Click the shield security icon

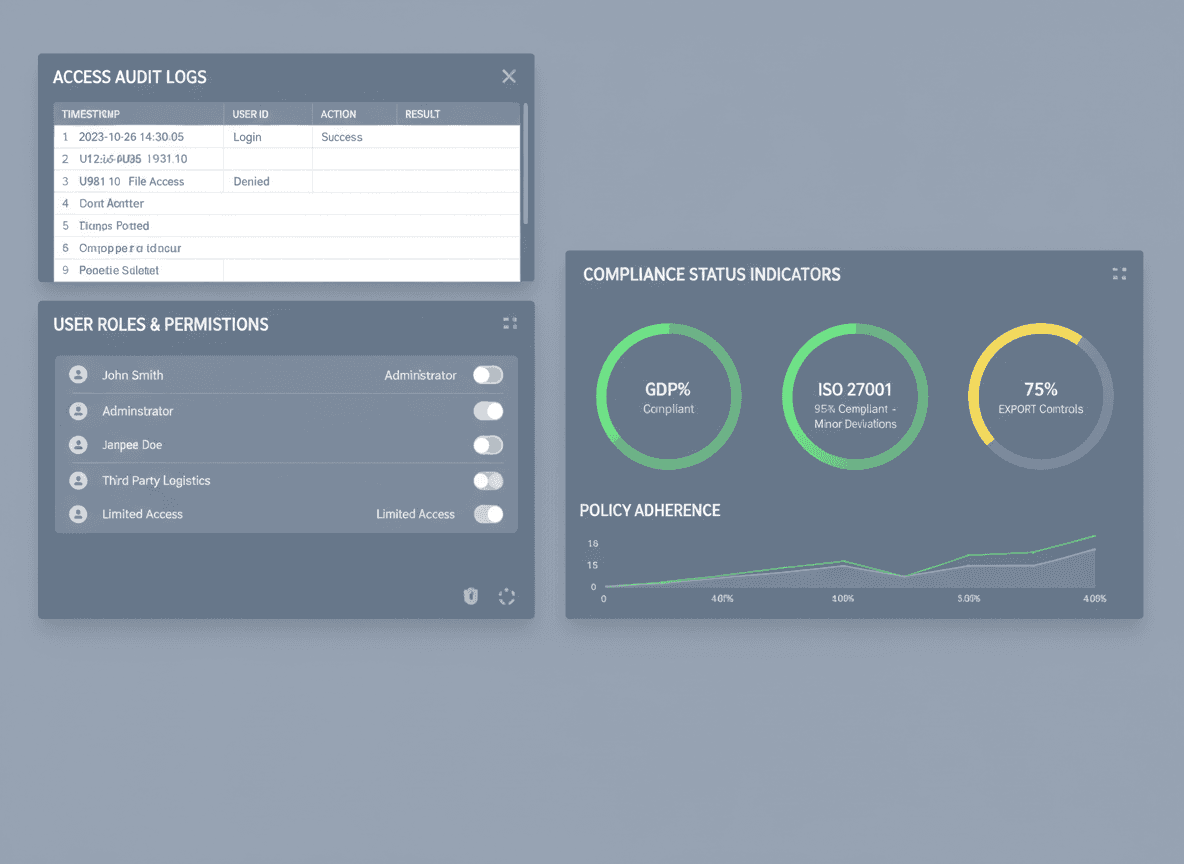[x=470, y=596]
